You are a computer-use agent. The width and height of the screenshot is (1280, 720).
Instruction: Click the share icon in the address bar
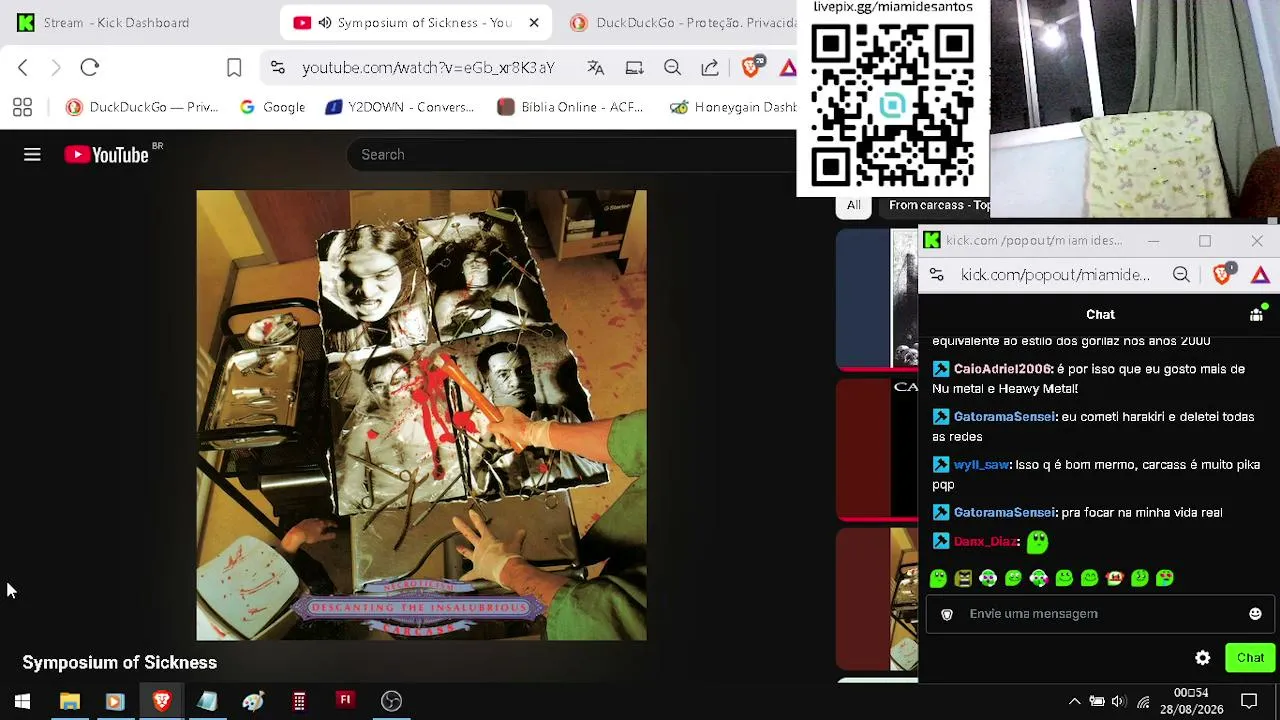710,68
